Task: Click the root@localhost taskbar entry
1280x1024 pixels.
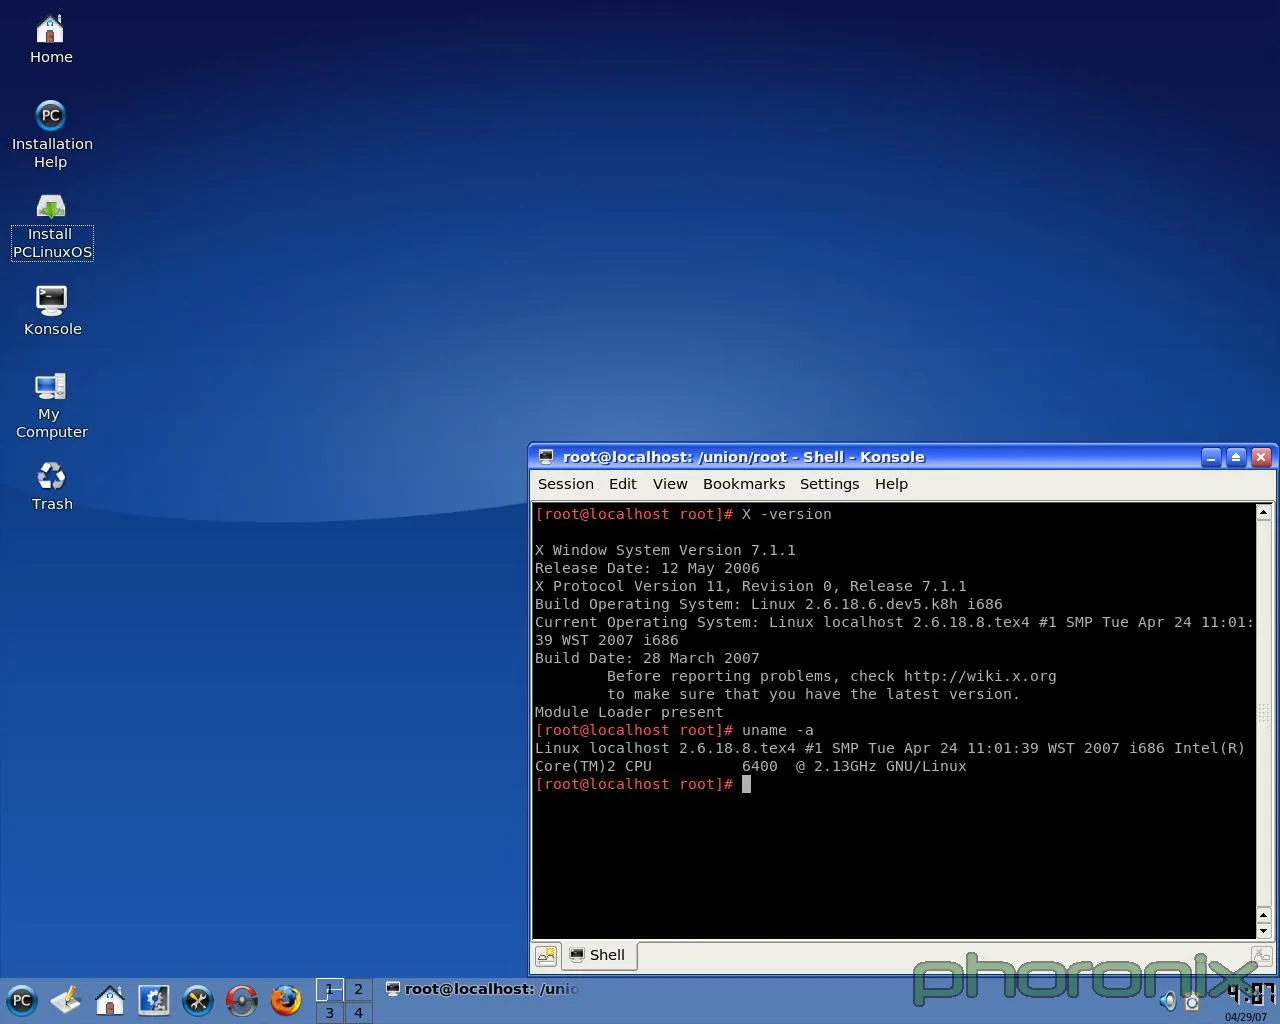Action: pos(482,989)
